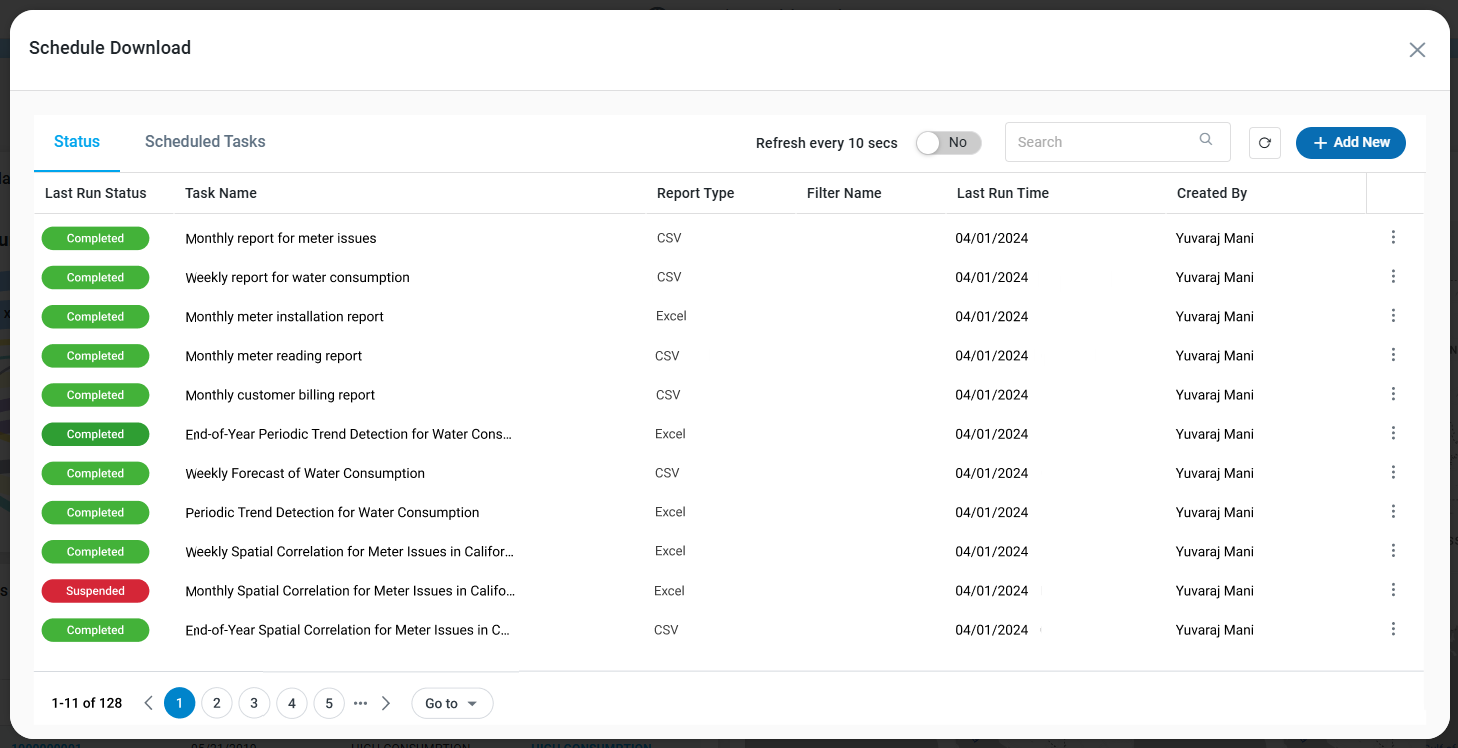This screenshot has width=1458, height=748.
Task: Sort by Last Run Time column header
Action: pos(1002,193)
